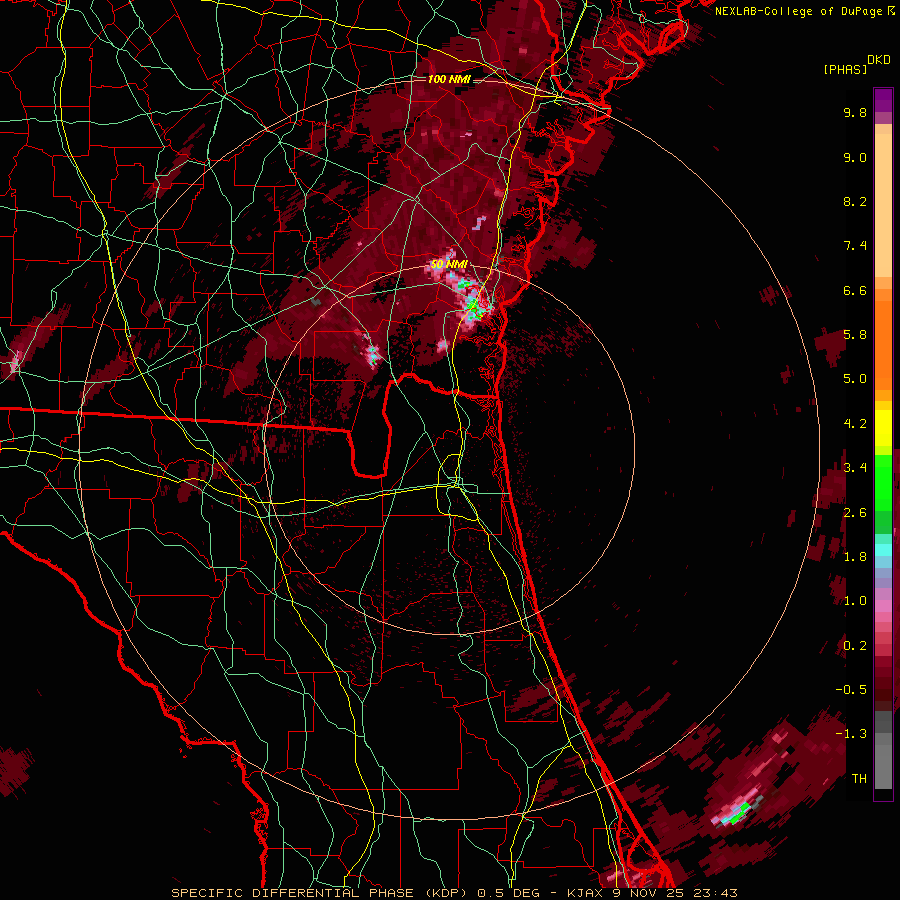This screenshot has height=900, width=900.
Task: Click the 9.0 value on the color scale
Action: (x=855, y=157)
